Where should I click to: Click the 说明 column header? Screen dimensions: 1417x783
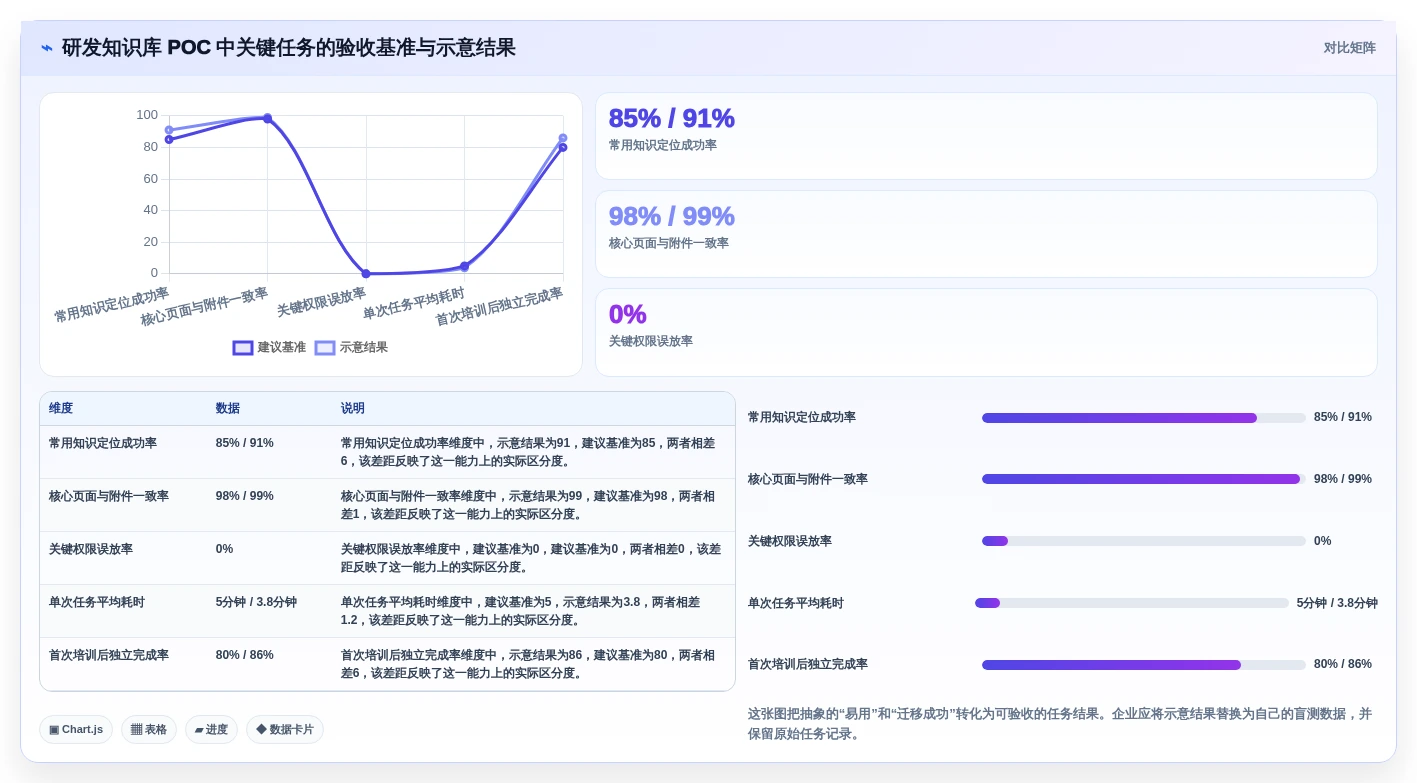(x=353, y=409)
